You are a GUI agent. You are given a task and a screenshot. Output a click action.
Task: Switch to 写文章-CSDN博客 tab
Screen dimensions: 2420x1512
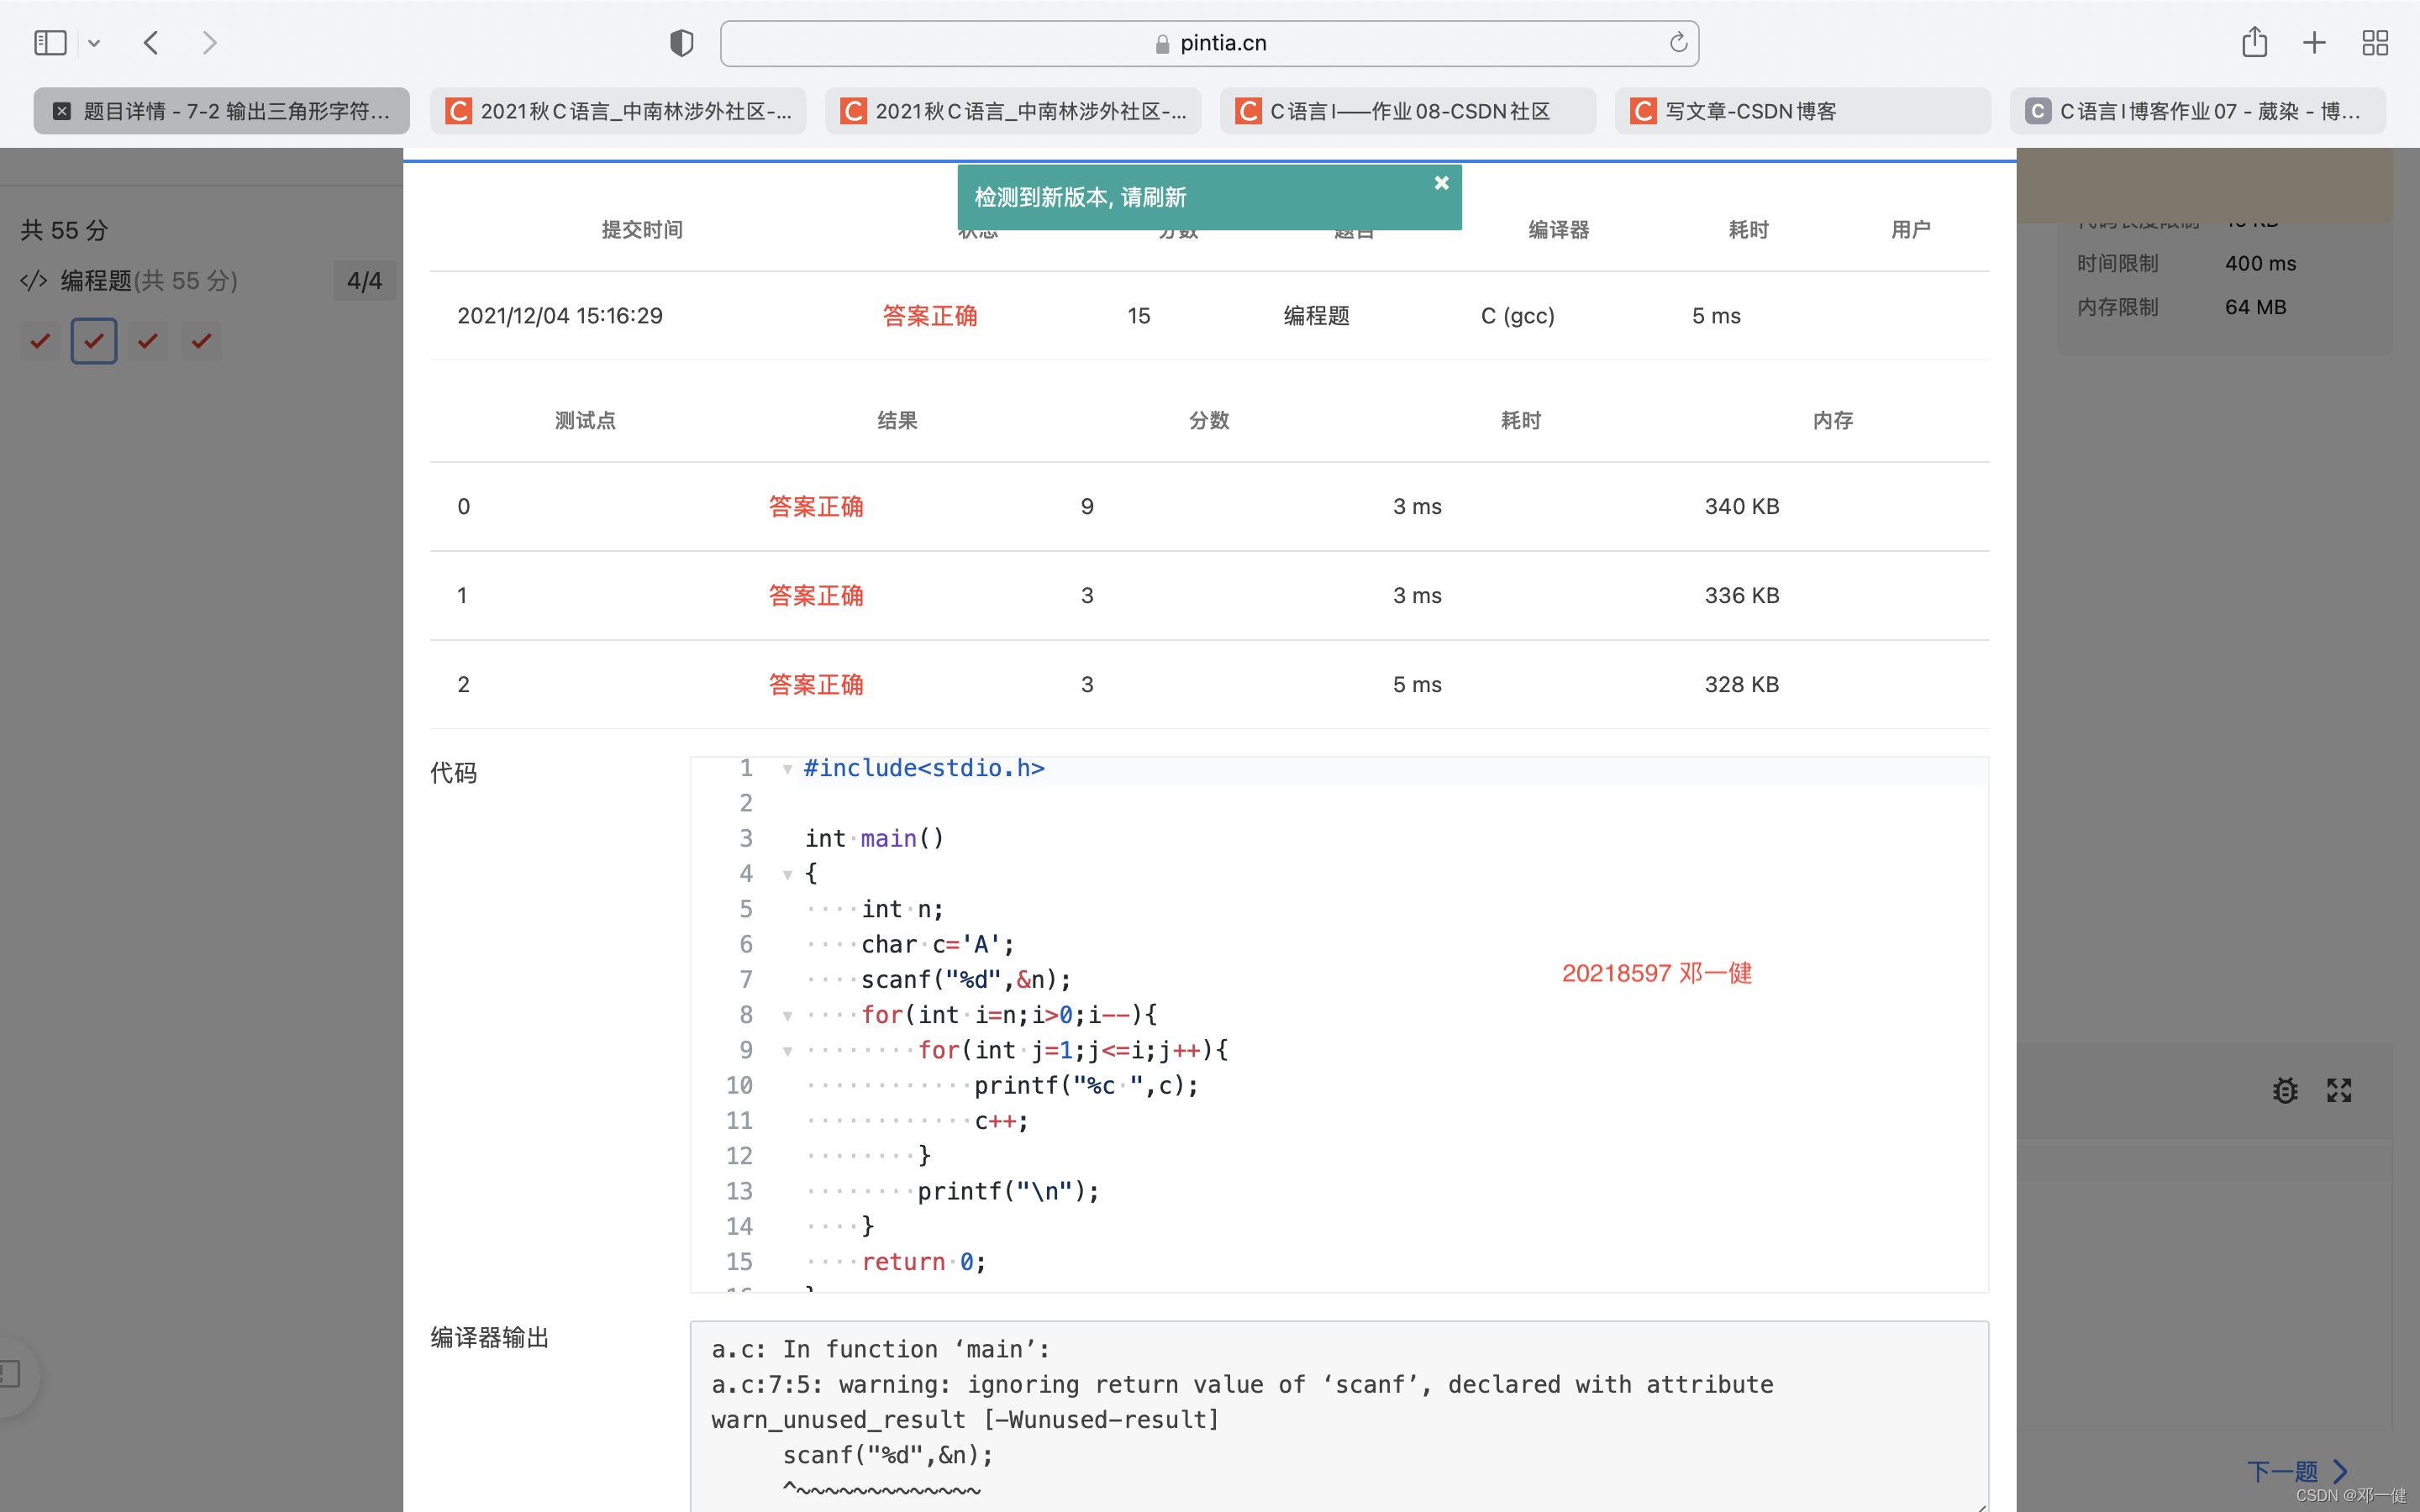tap(1803, 111)
